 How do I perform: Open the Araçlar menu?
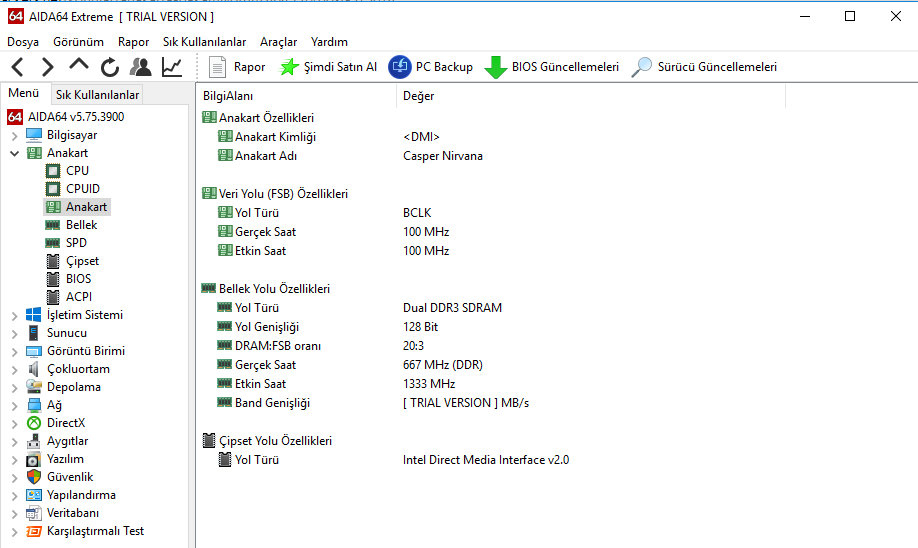[279, 42]
